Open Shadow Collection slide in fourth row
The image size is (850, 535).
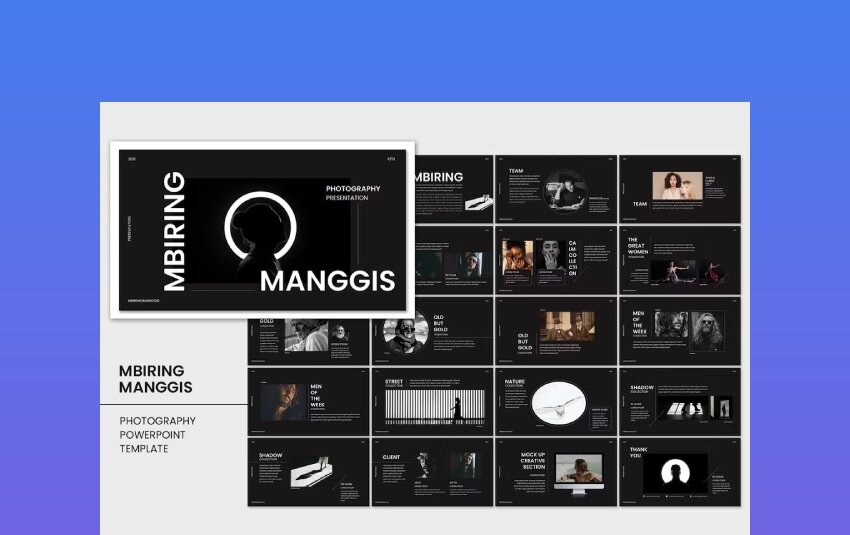click(x=679, y=401)
